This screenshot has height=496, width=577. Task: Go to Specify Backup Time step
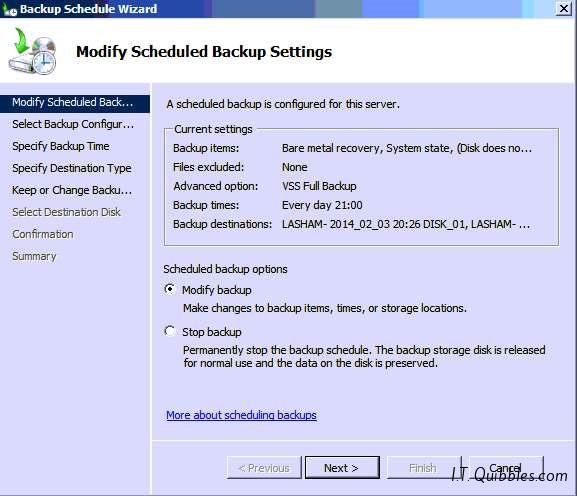(61, 146)
